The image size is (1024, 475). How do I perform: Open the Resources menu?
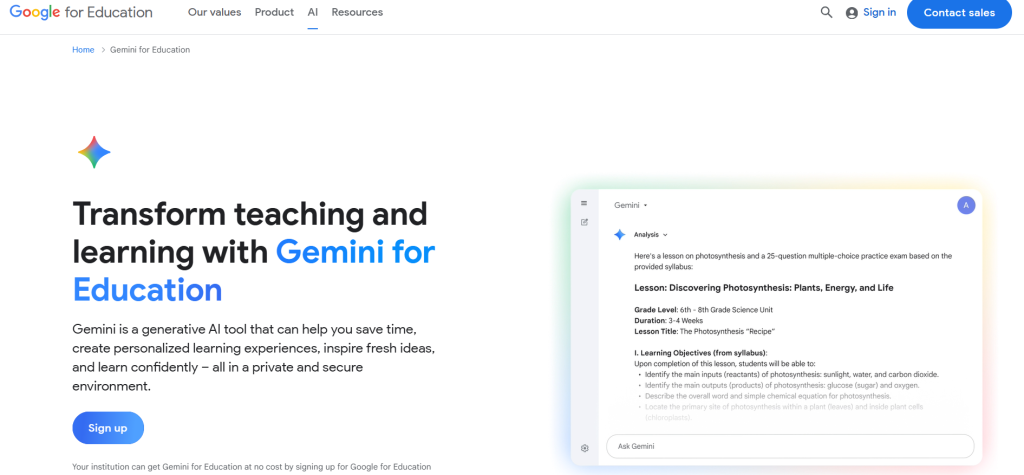click(357, 13)
